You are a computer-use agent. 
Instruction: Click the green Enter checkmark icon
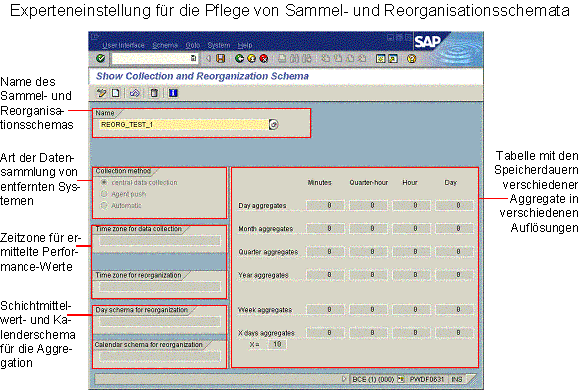click(x=100, y=58)
